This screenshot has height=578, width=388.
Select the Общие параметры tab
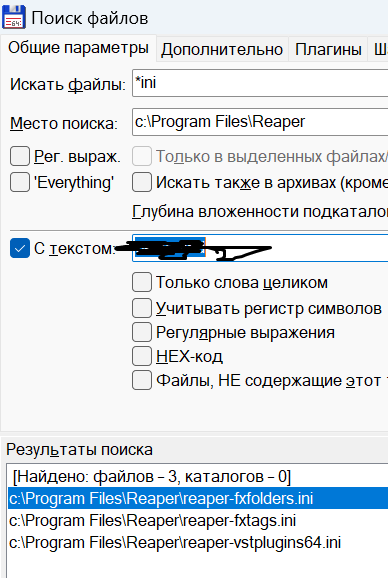78,48
